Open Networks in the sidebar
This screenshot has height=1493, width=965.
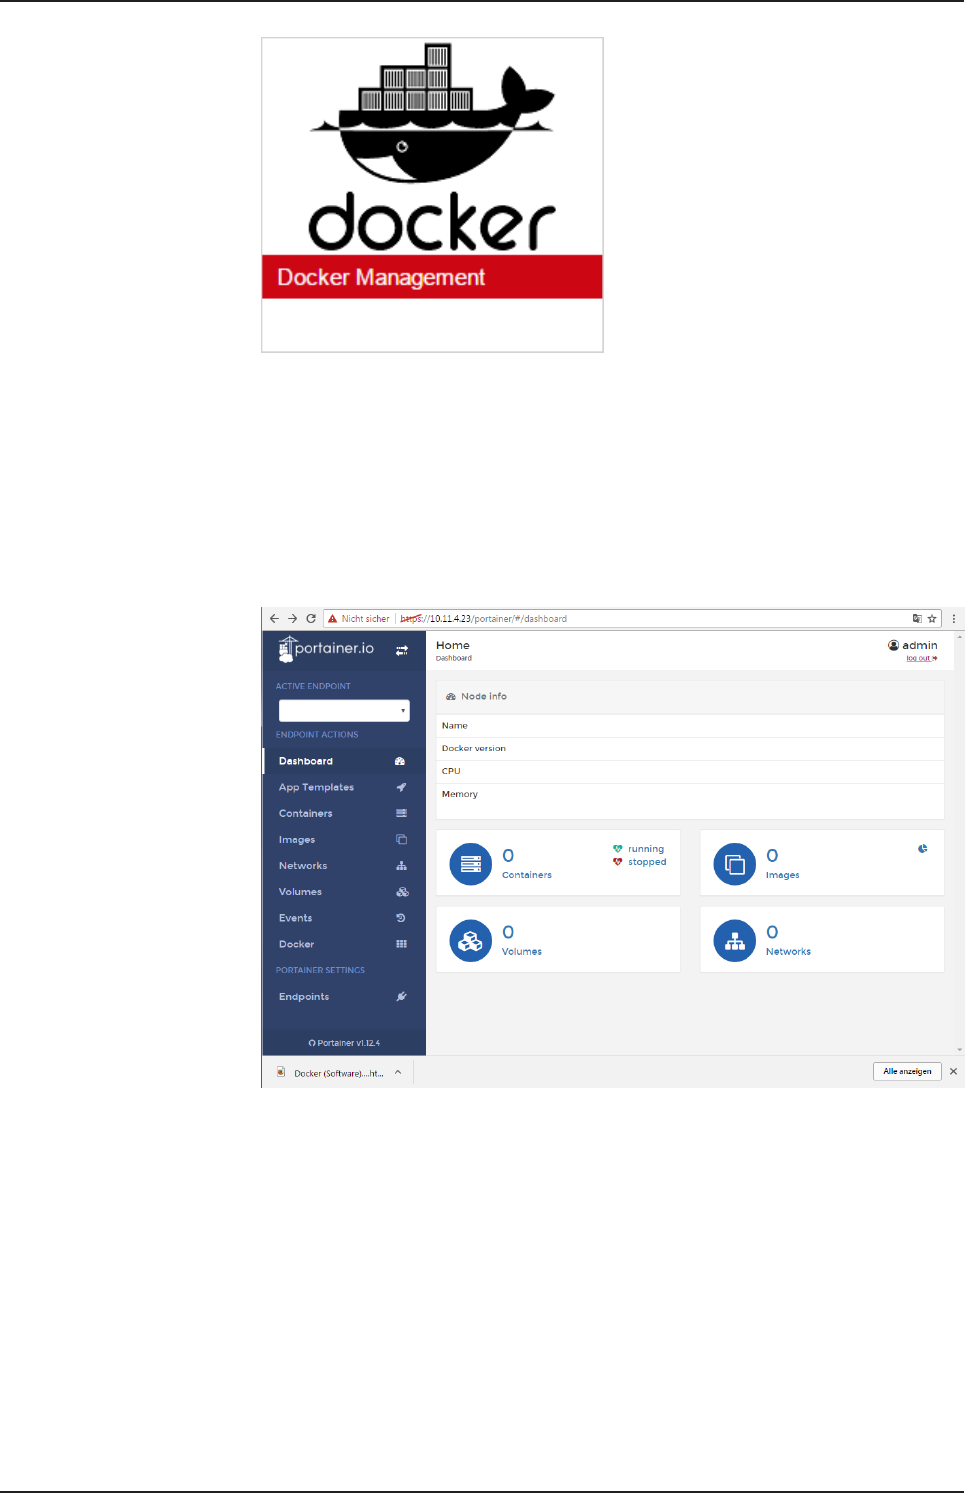344,865
